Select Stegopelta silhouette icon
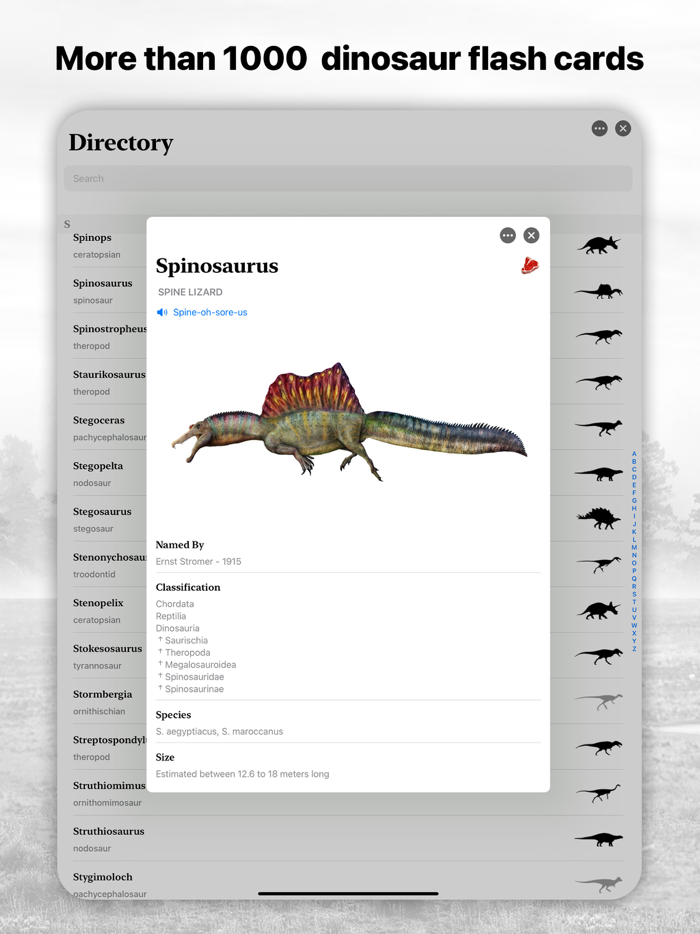This screenshot has height=934, width=700. 599,474
